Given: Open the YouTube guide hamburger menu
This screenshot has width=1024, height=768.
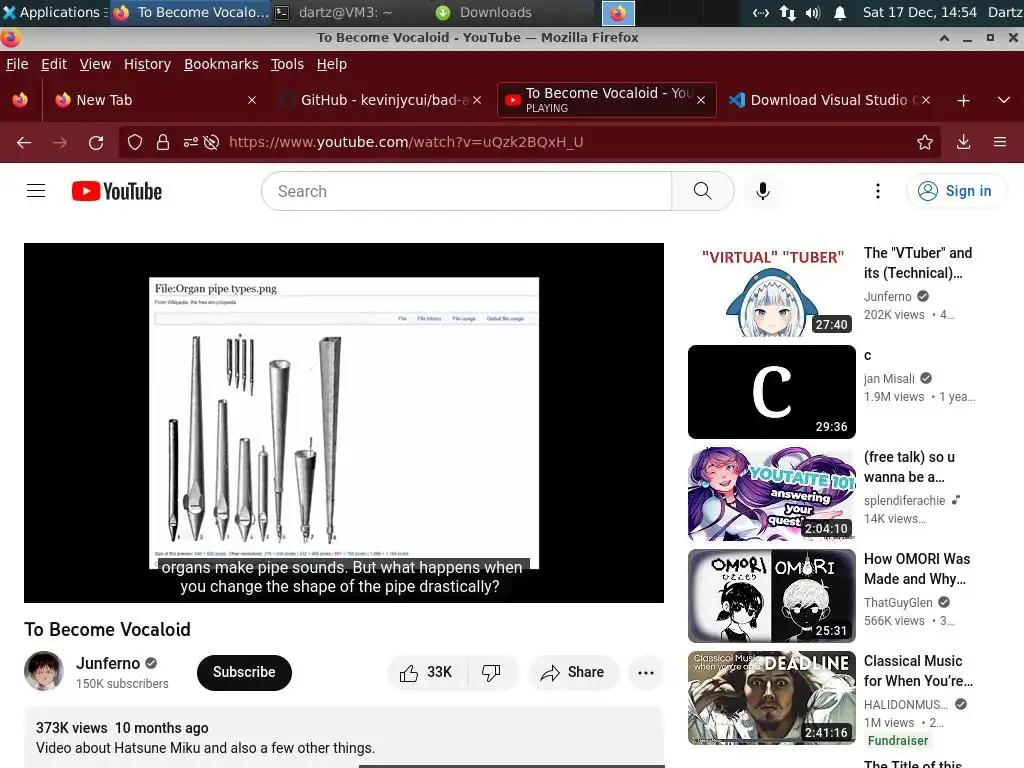Looking at the screenshot, I should point(36,191).
